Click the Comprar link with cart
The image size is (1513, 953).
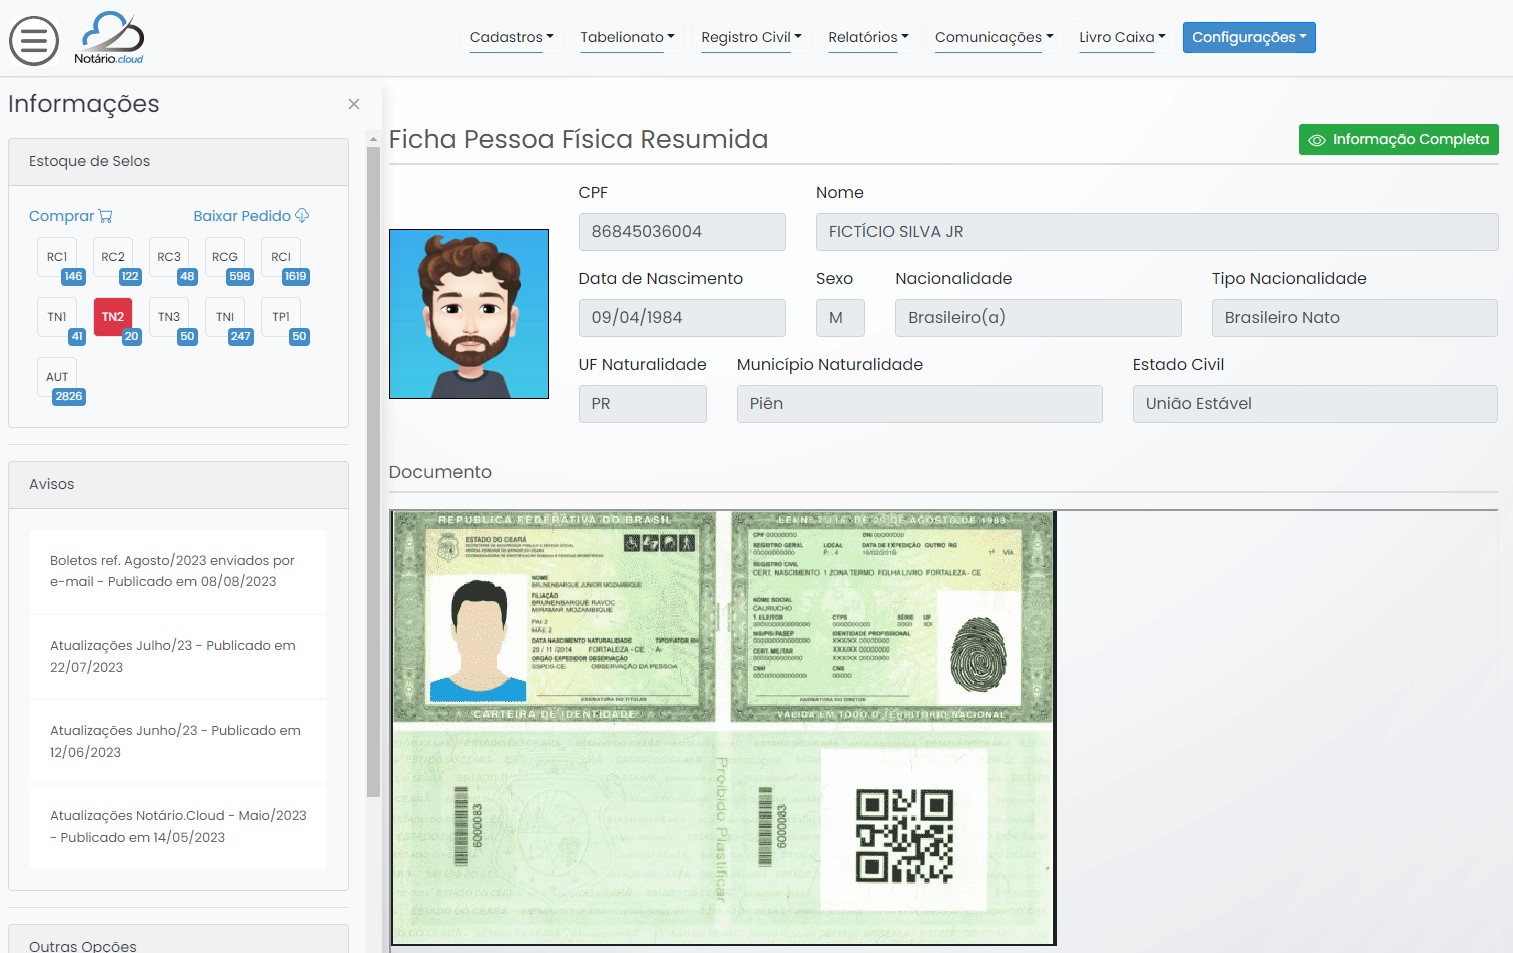70,216
